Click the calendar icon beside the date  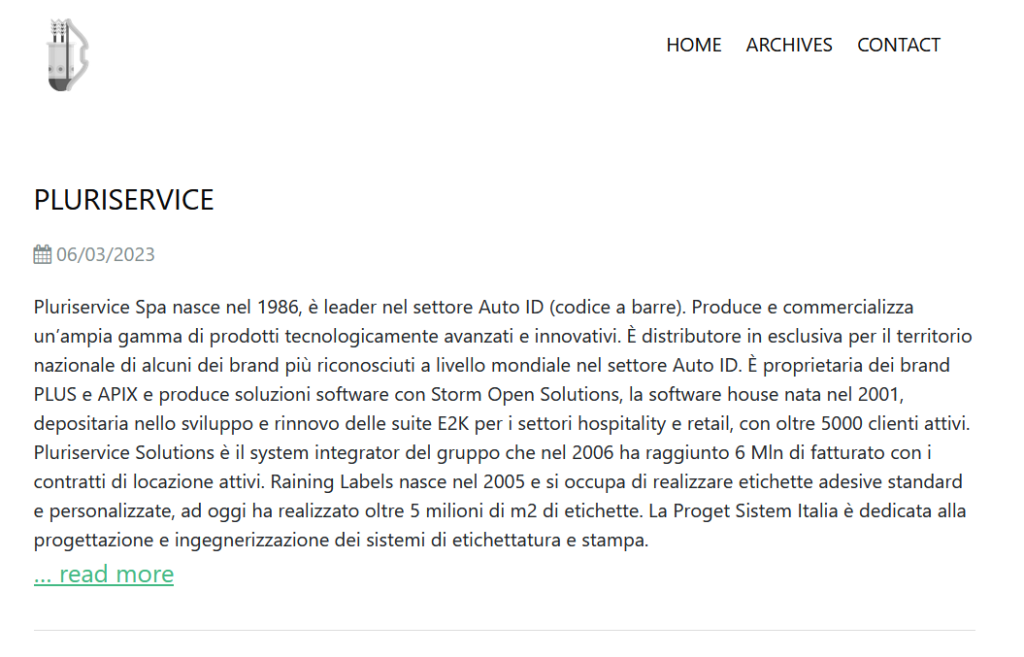coord(42,255)
